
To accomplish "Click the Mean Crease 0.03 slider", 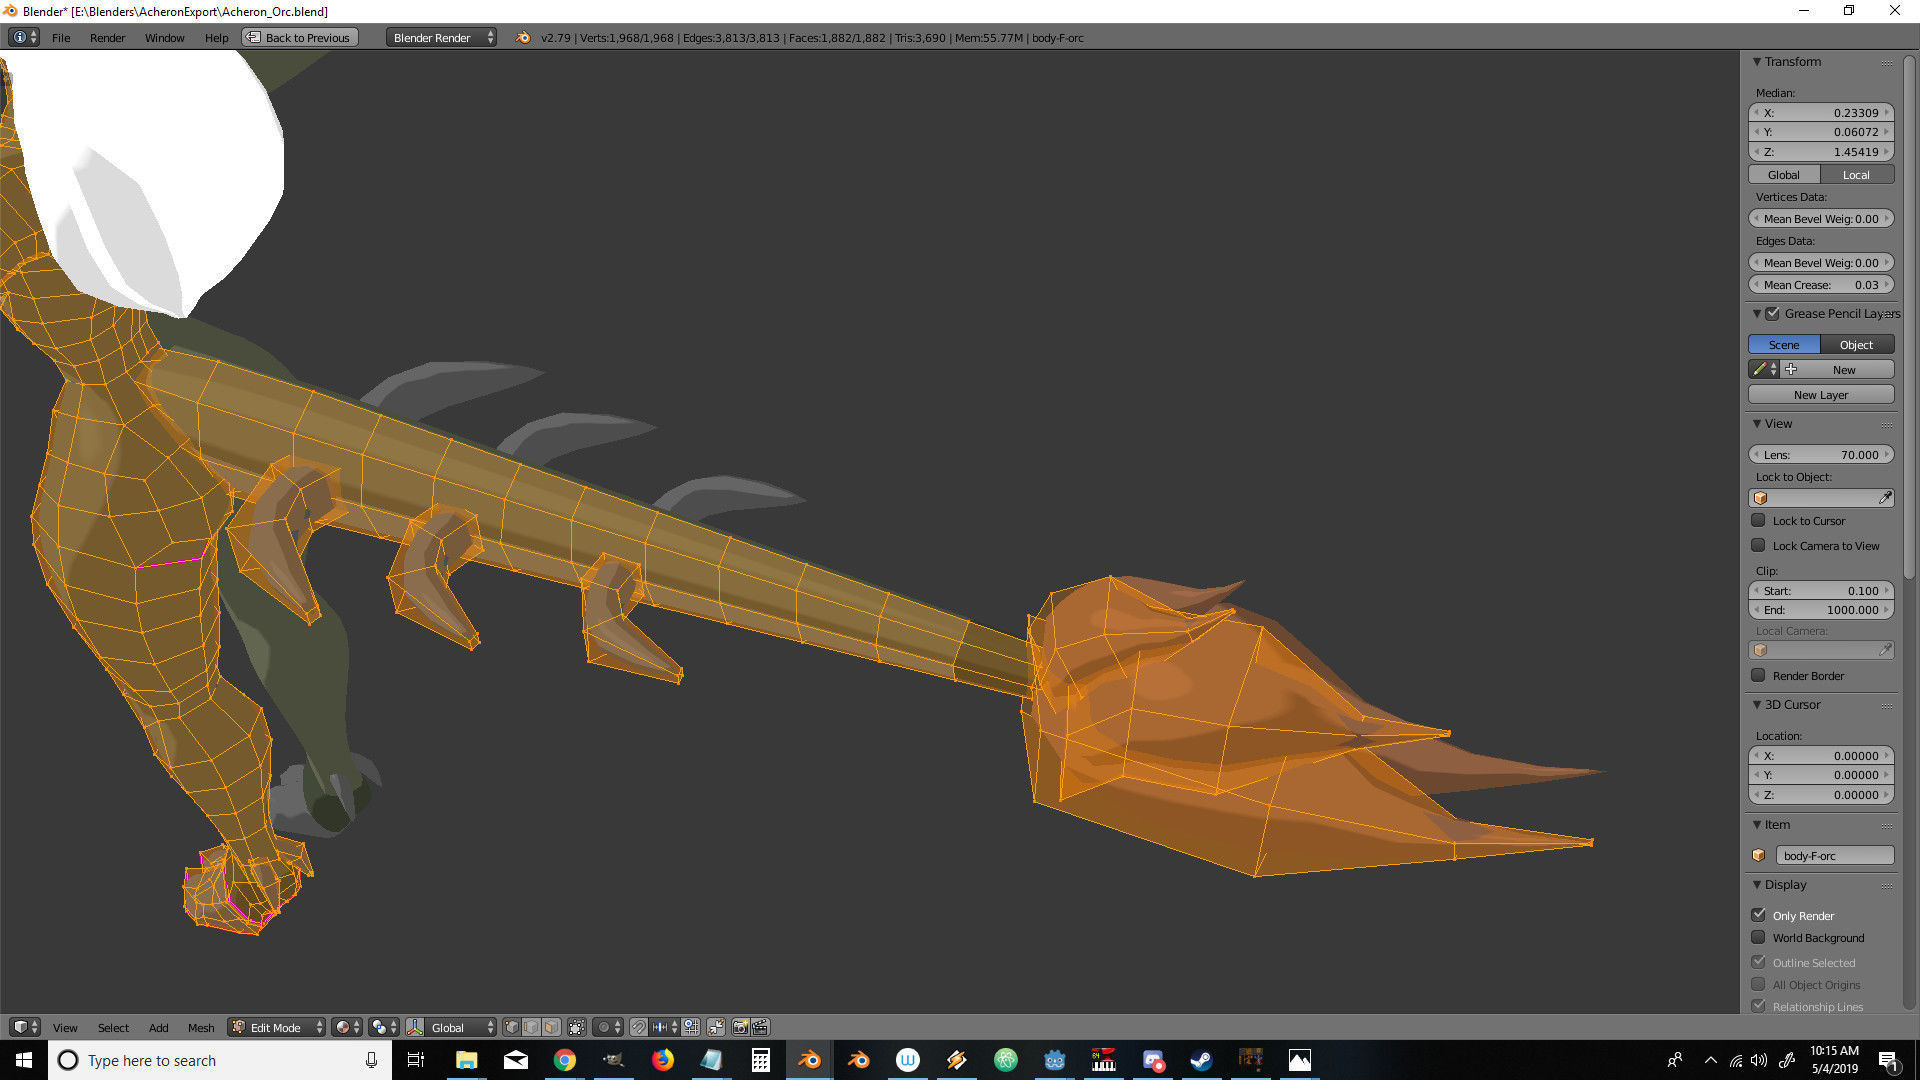I will 1821,284.
